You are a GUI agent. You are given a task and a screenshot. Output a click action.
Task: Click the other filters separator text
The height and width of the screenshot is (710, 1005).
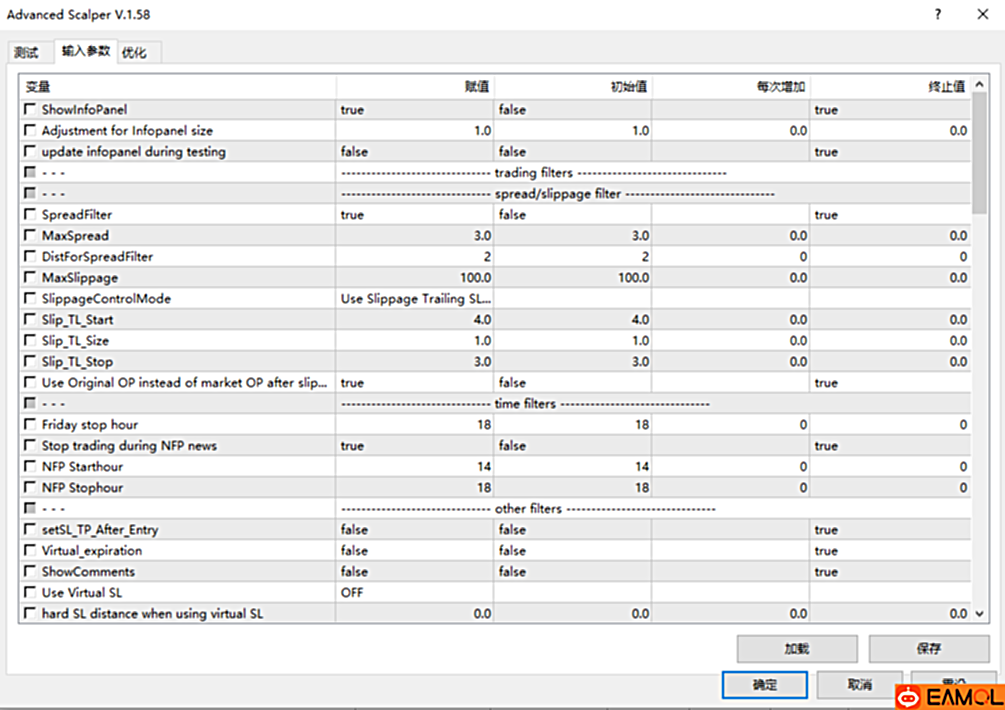point(528,509)
